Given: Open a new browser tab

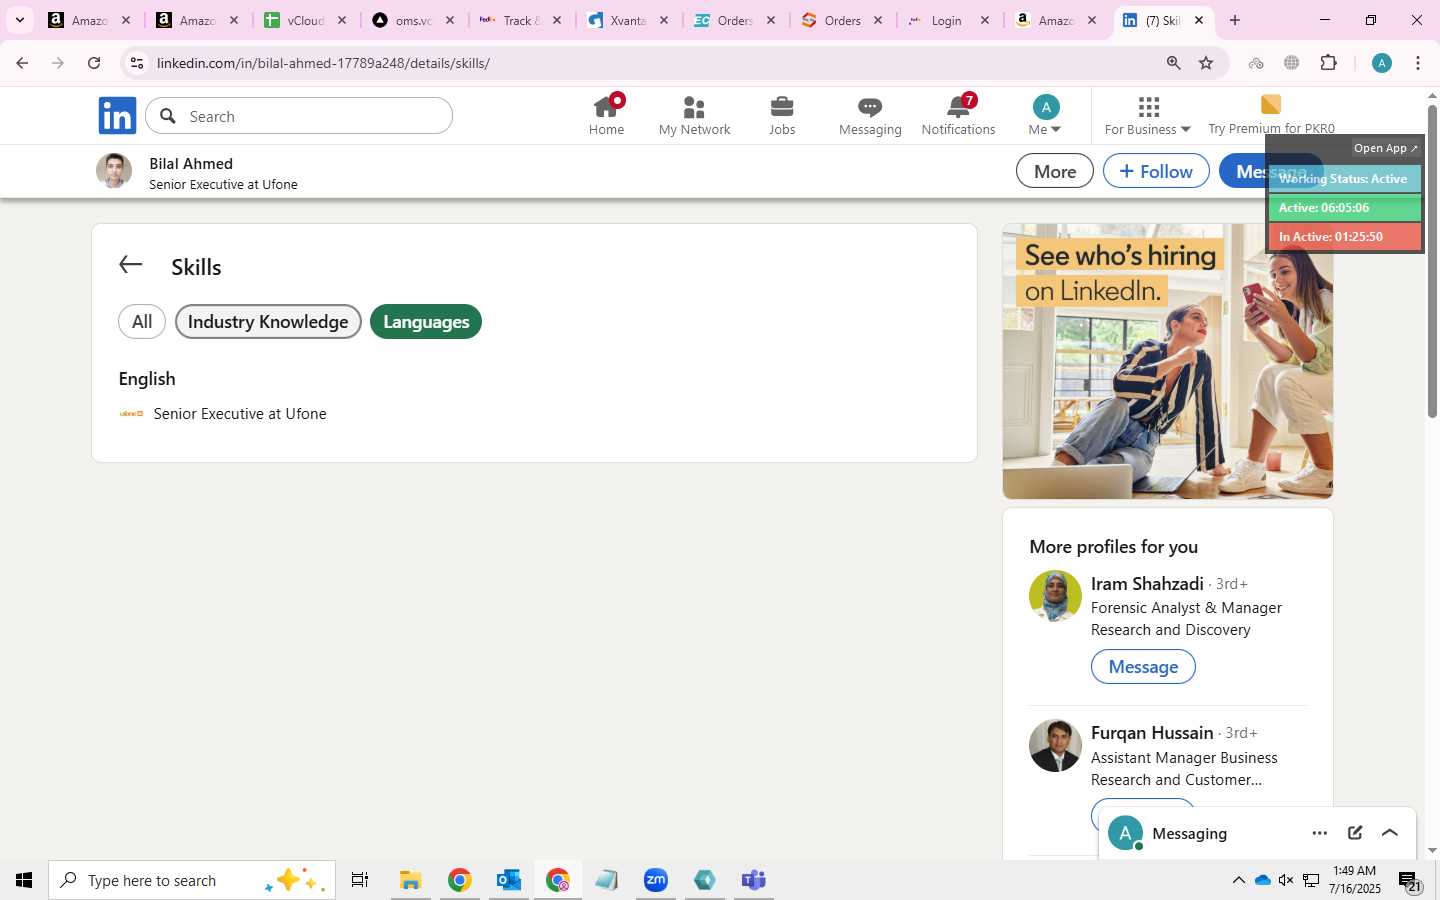Looking at the screenshot, I should click(1235, 20).
